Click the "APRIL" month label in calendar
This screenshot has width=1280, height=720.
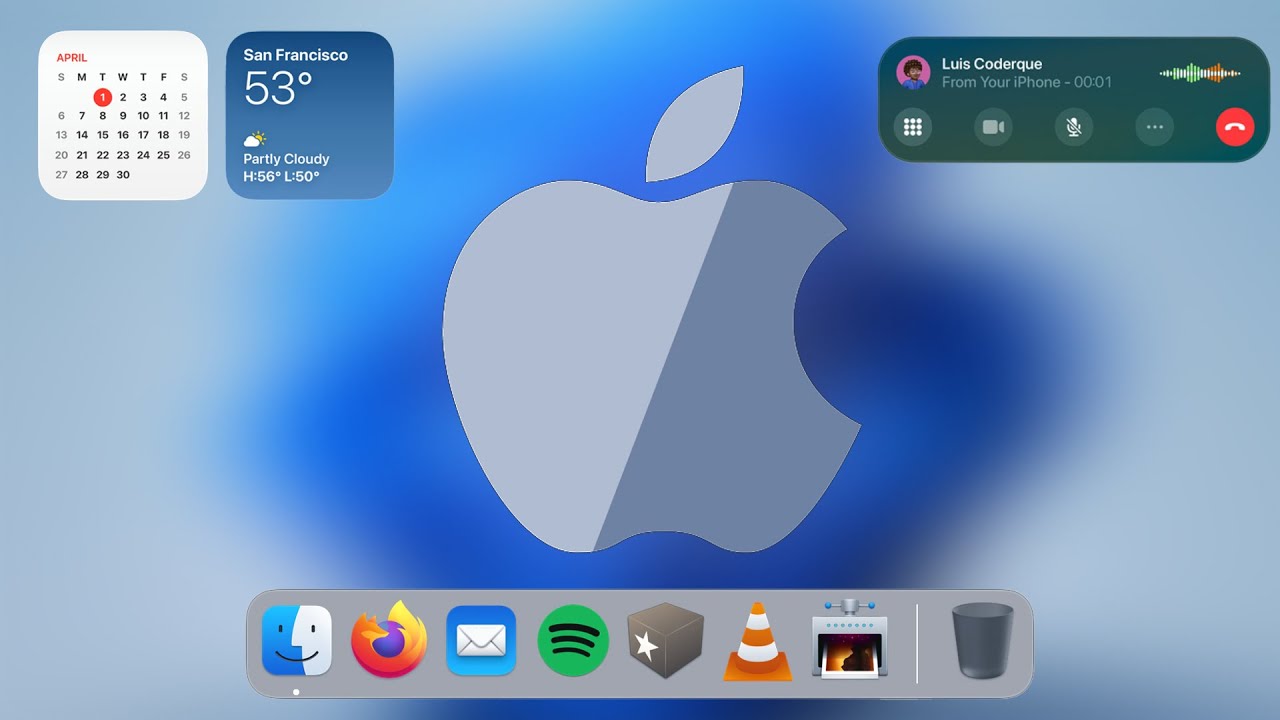(x=72, y=58)
